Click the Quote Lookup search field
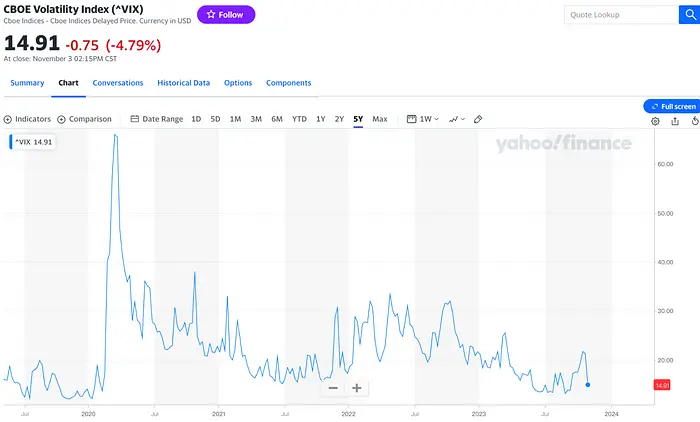700x422 pixels. click(x=621, y=15)
